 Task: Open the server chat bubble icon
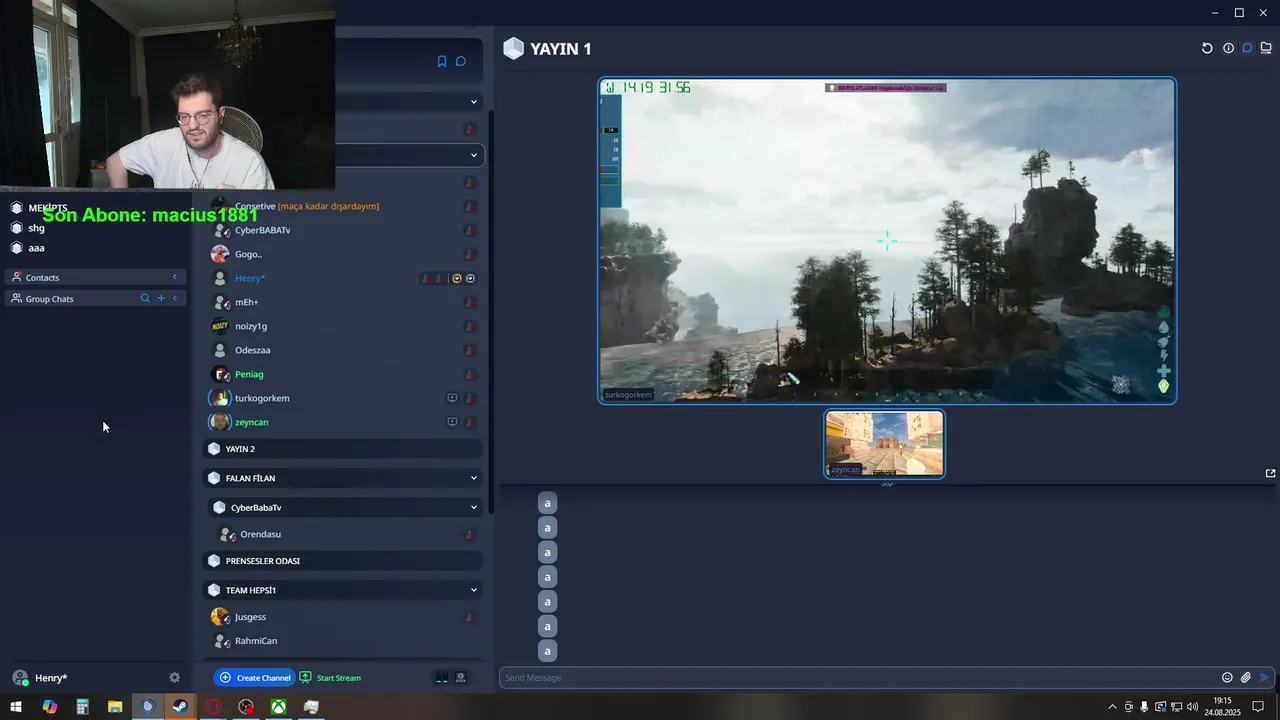click(x=461, y=61)
